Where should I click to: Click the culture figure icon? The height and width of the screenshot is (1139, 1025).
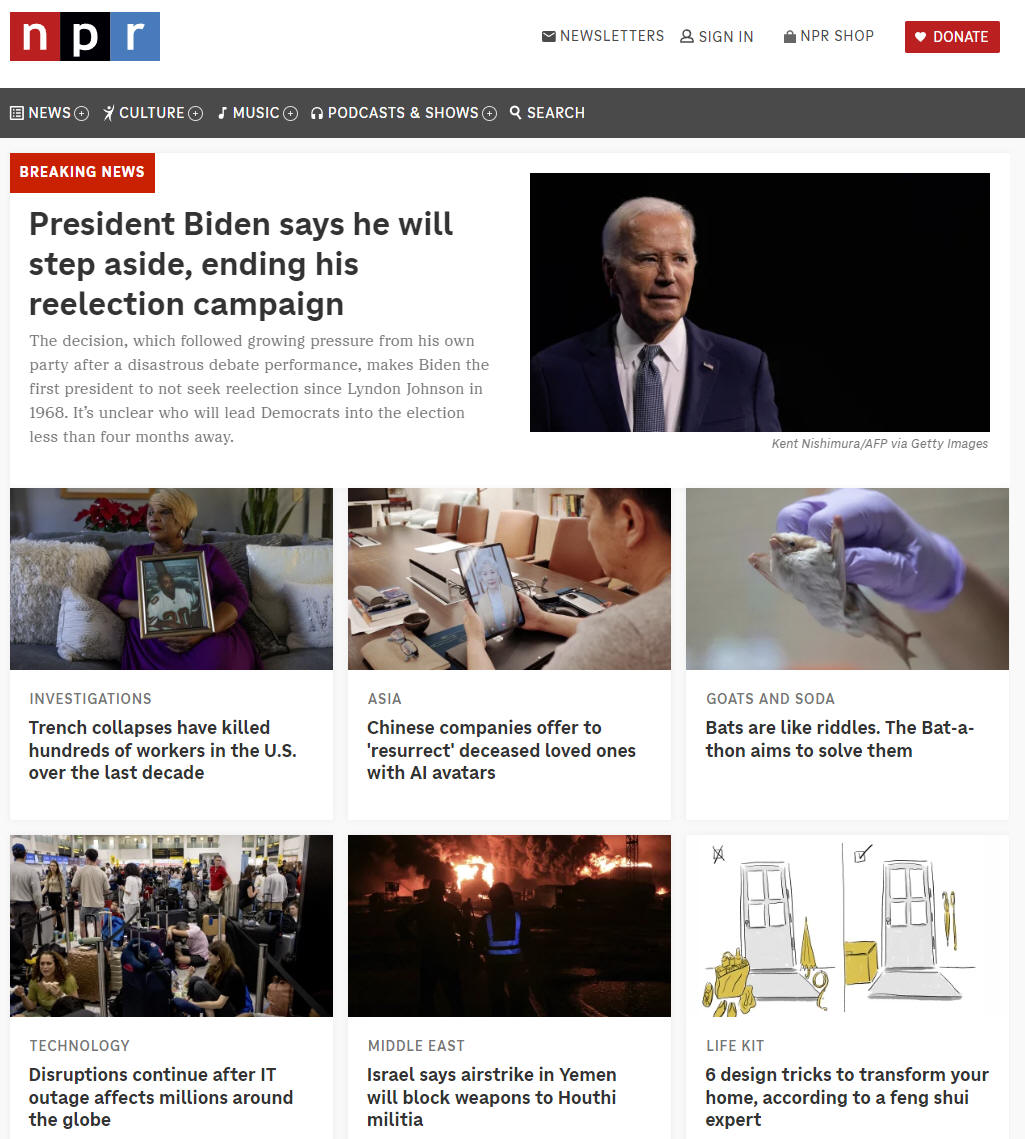(109, 113)
